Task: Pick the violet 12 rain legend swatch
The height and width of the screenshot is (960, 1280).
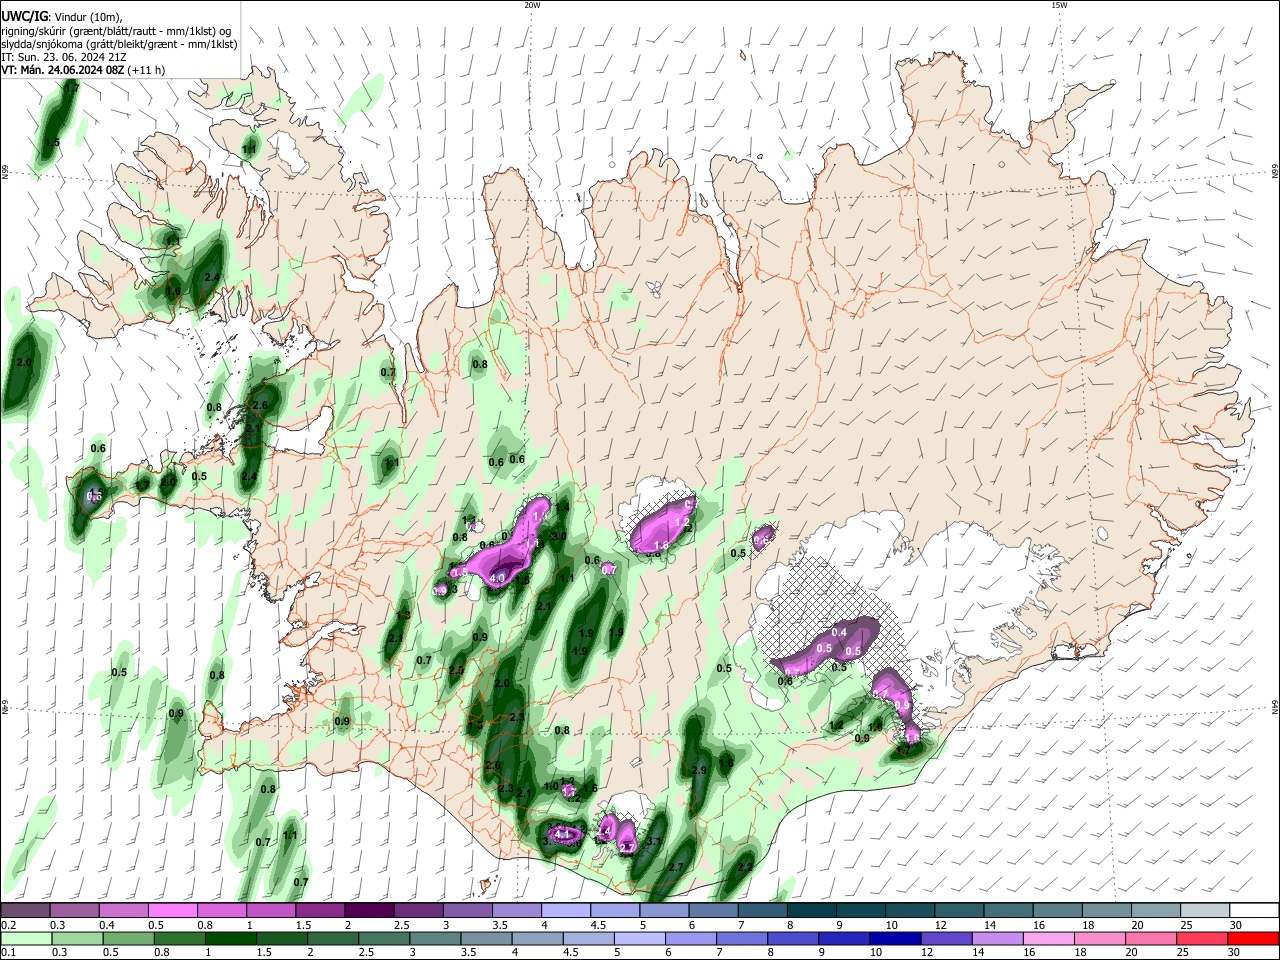Action: click(x=946, y=938)
